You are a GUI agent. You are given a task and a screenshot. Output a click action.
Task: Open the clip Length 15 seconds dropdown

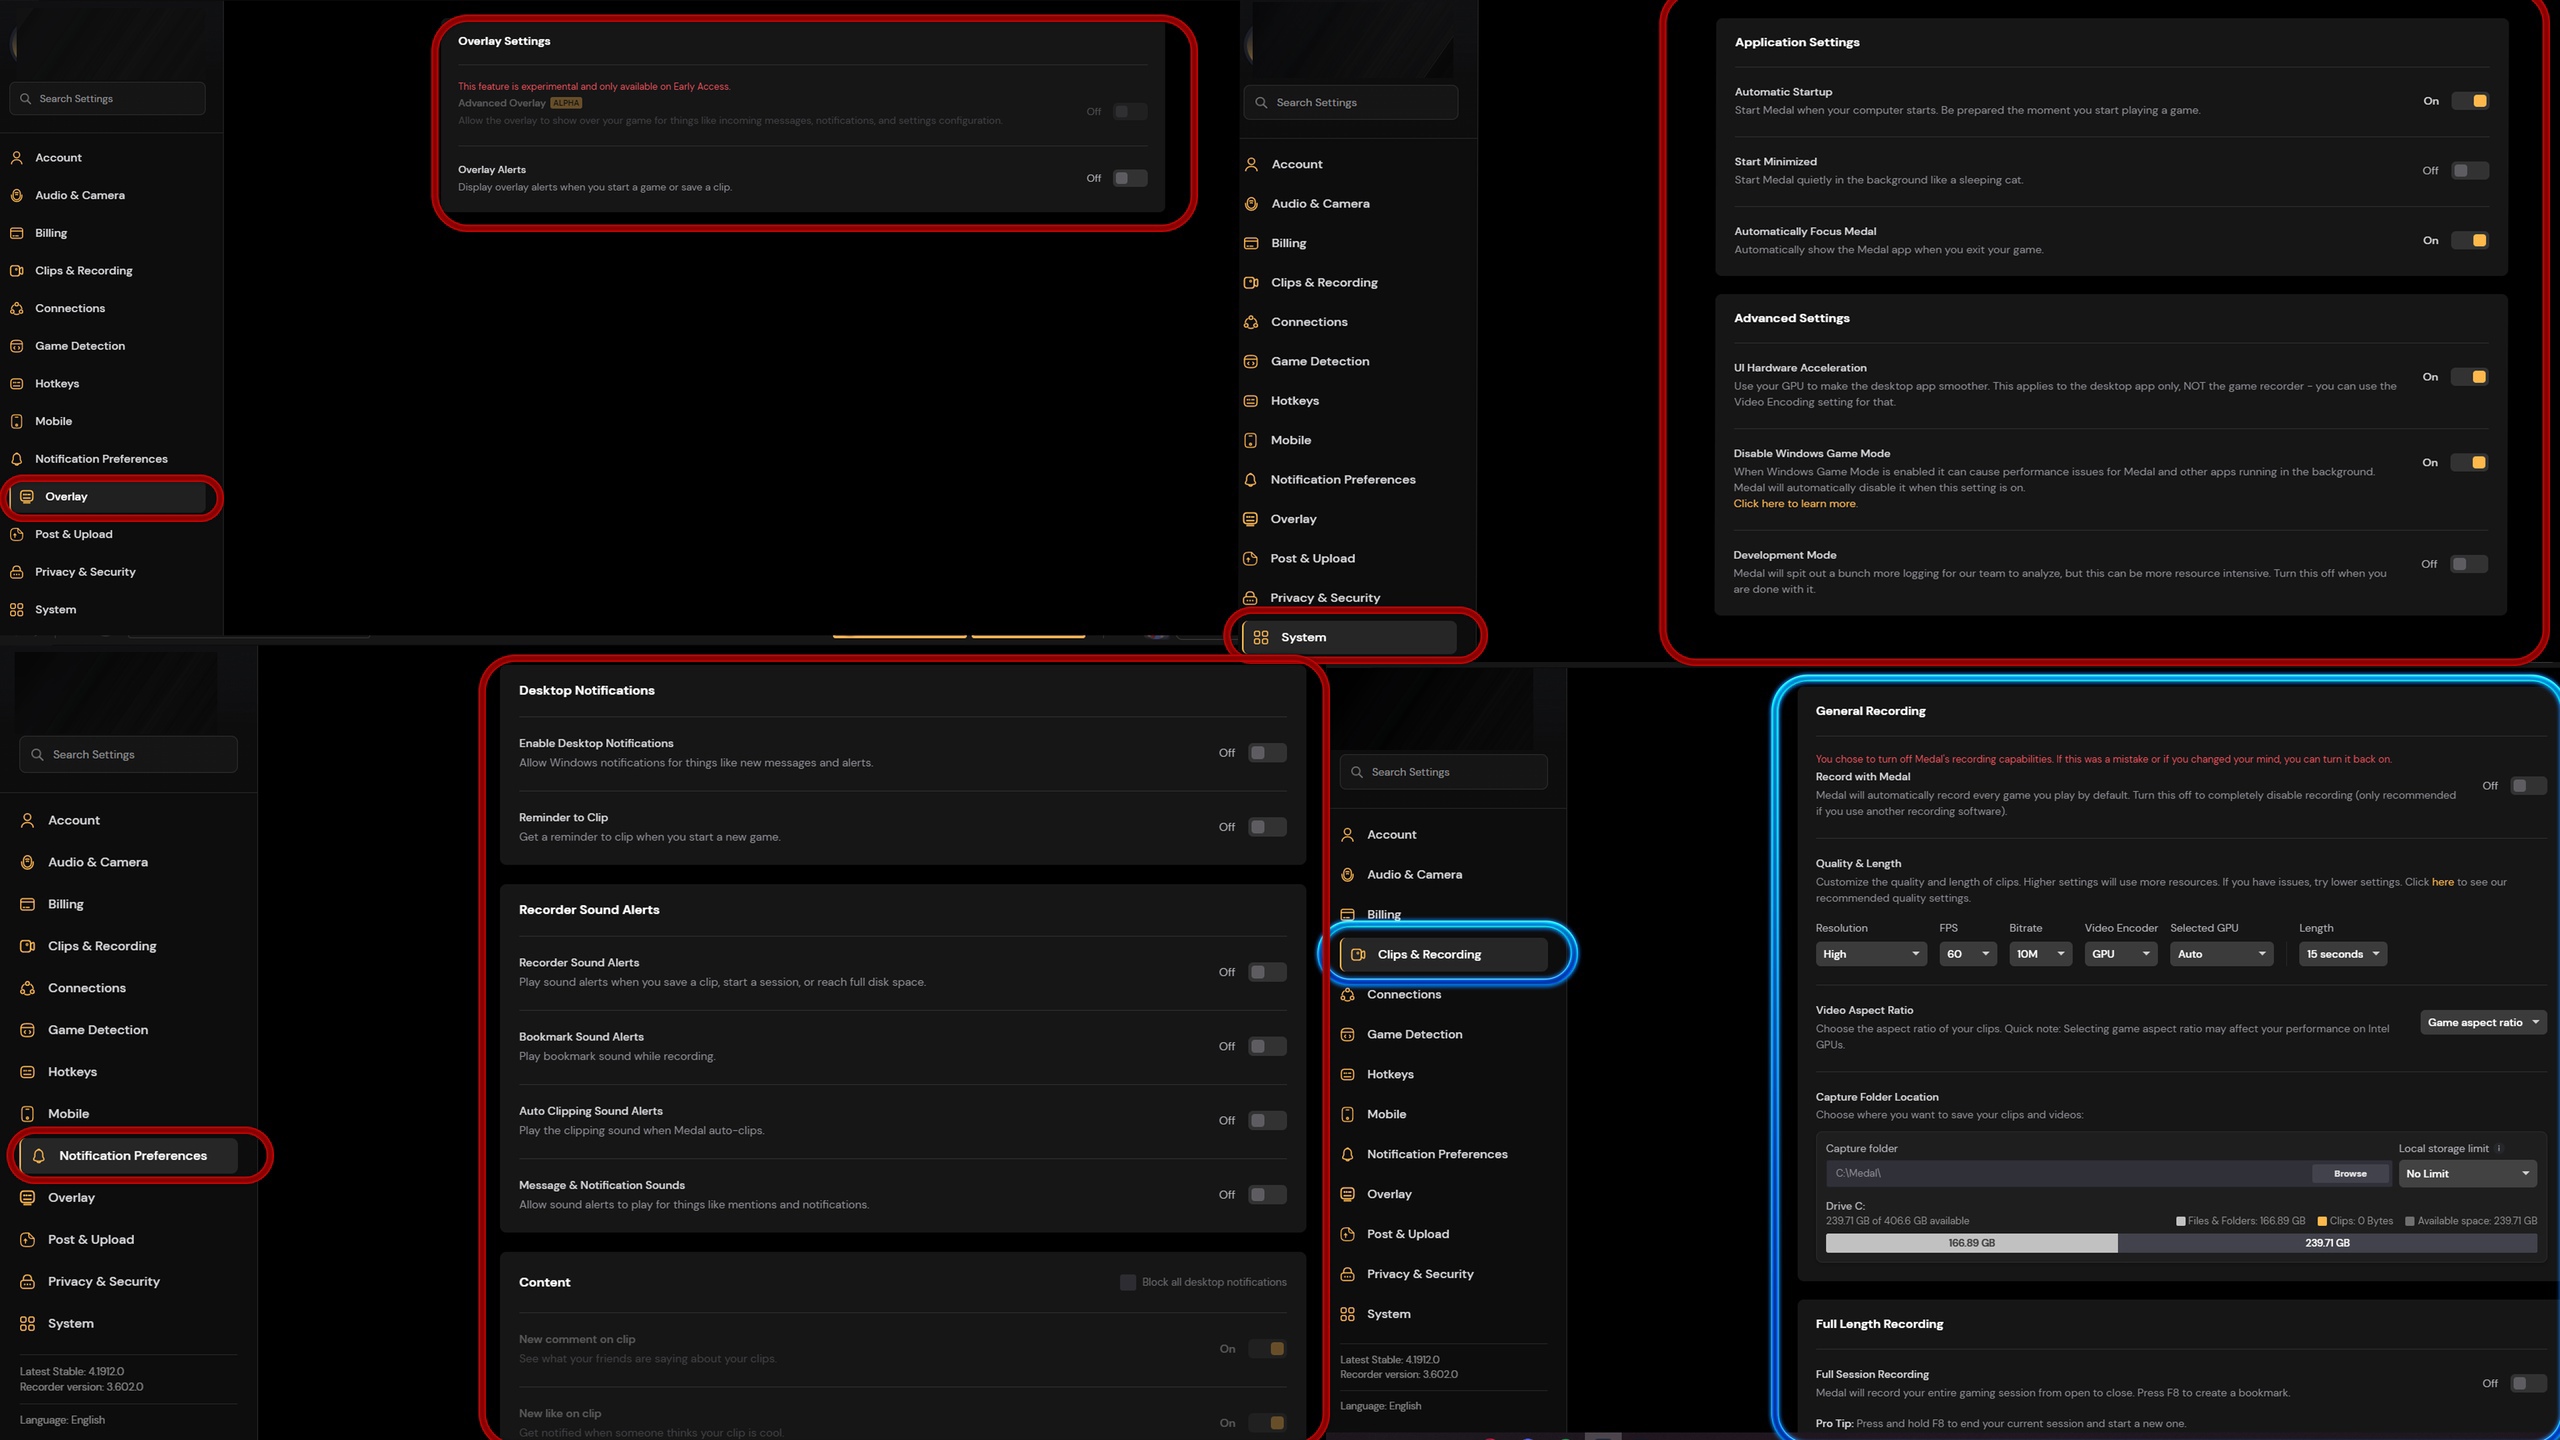coord(2342,955)
